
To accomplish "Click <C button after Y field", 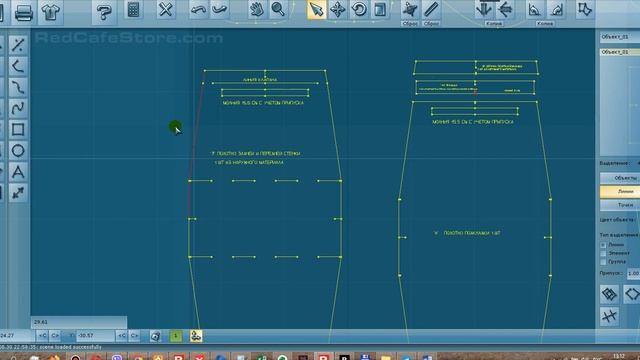I will point(122,336).
